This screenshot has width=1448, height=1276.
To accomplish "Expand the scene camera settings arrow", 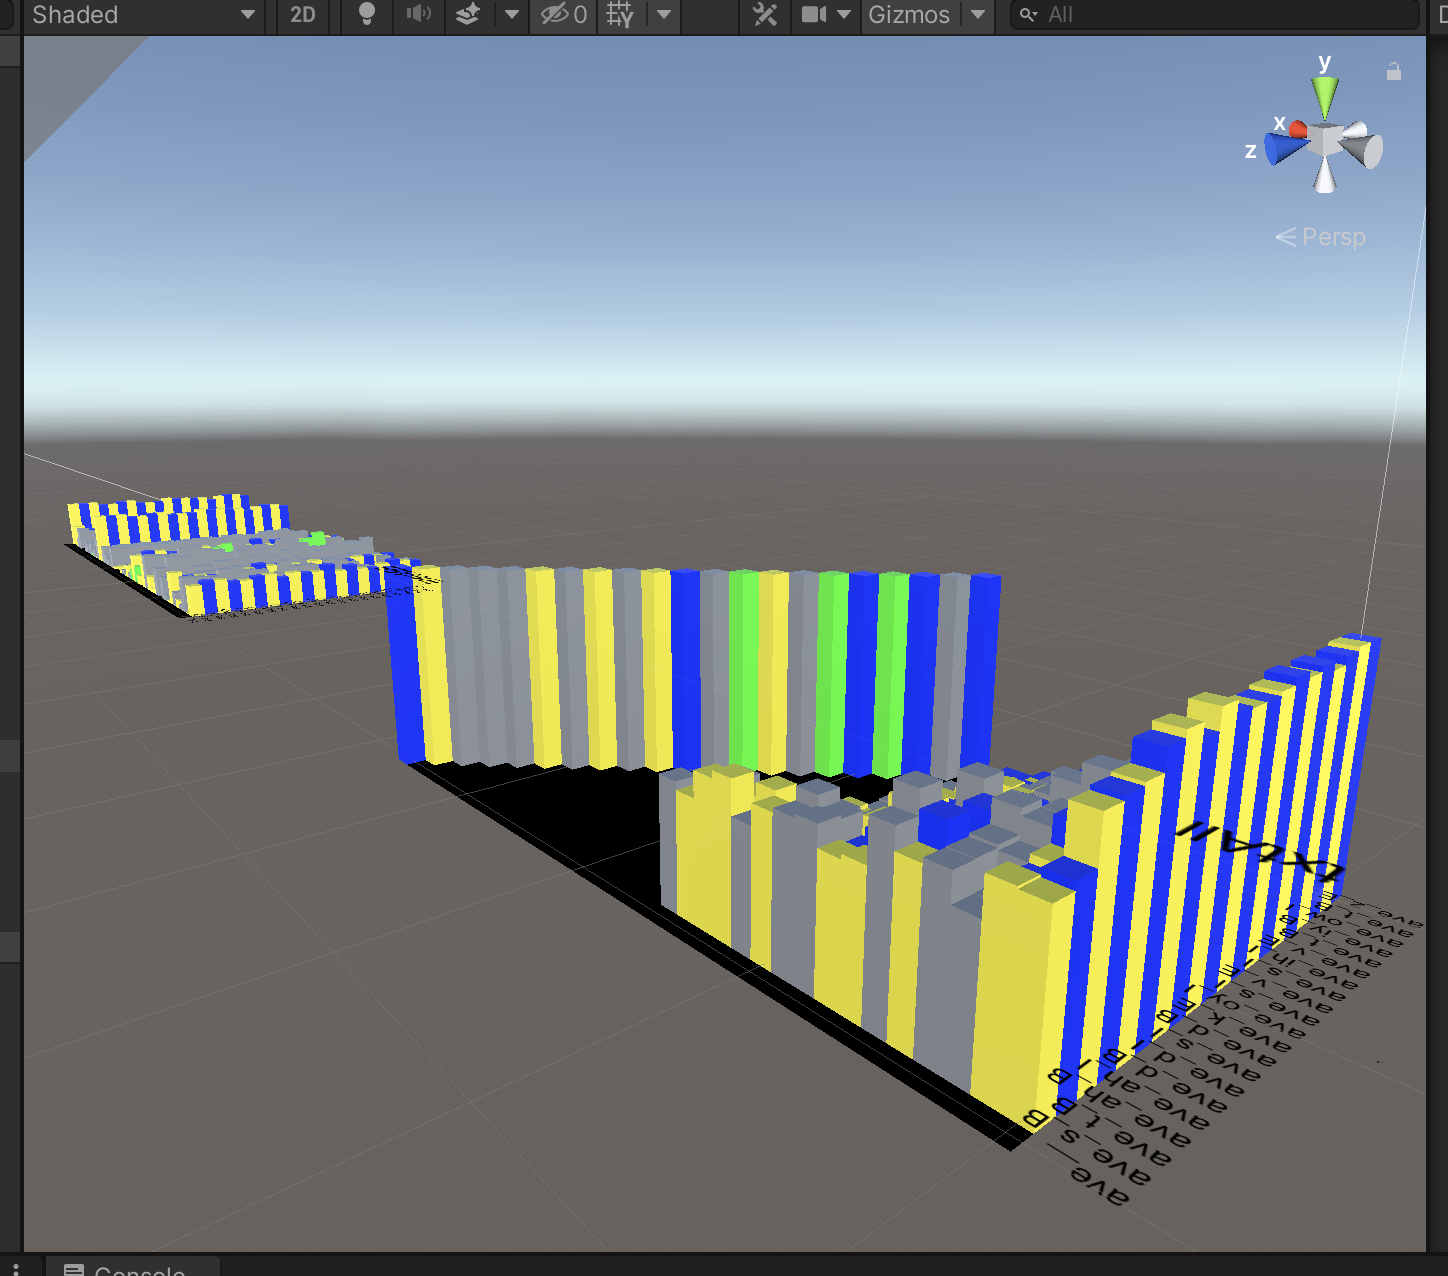I will [x=844, y=14].
